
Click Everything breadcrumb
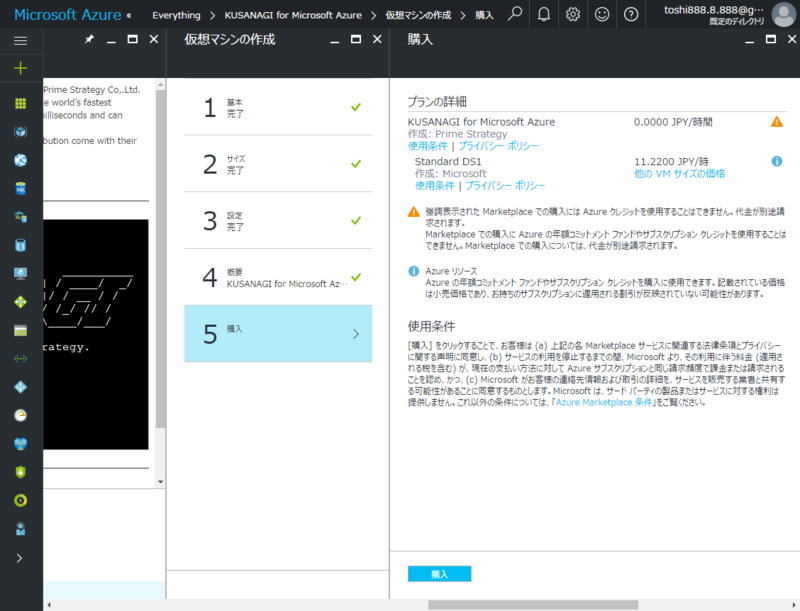click(177, 15)
